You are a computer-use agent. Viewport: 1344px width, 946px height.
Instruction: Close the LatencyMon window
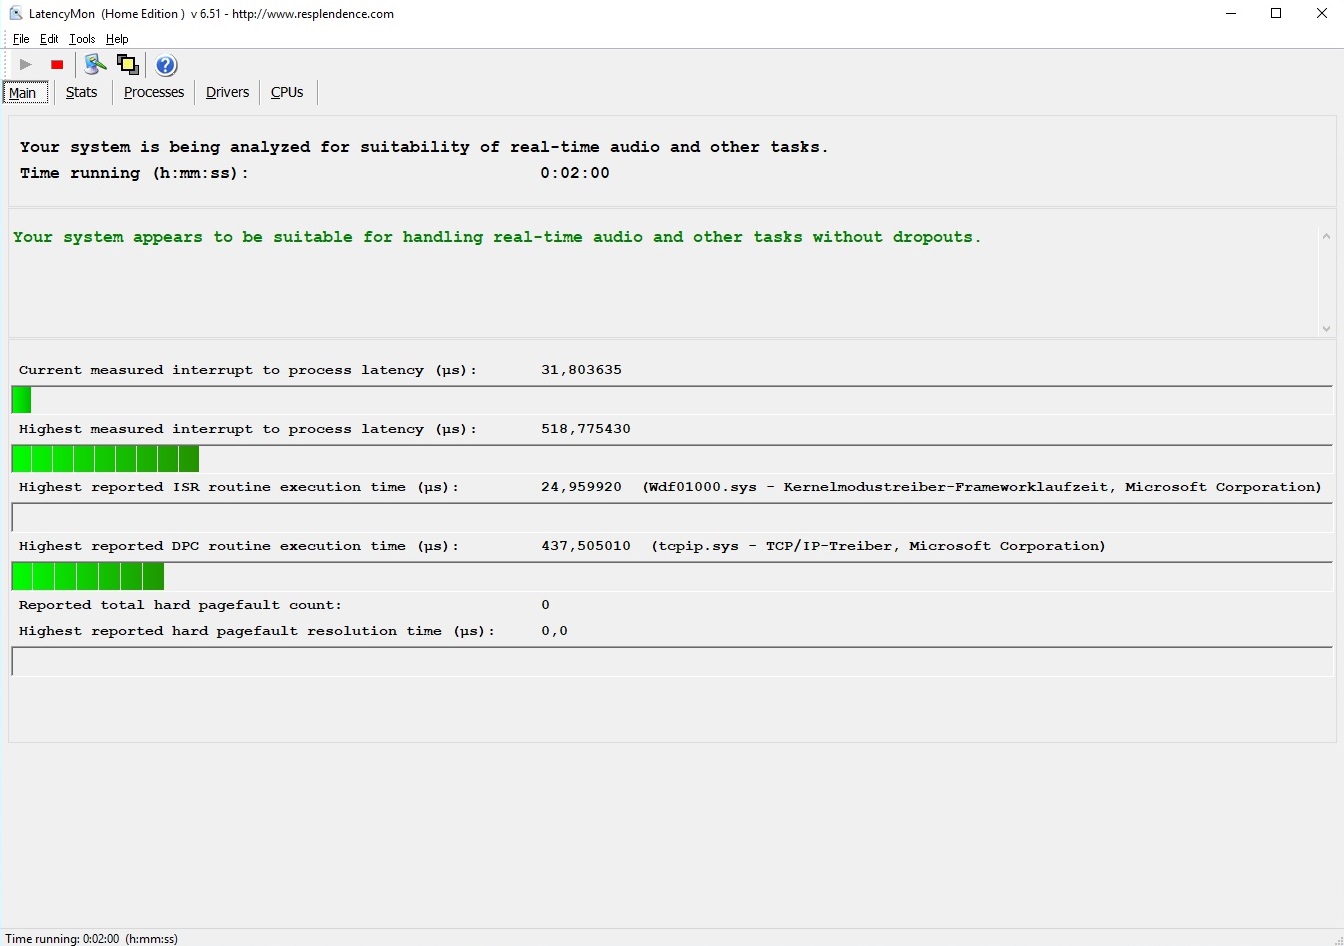1321,14
